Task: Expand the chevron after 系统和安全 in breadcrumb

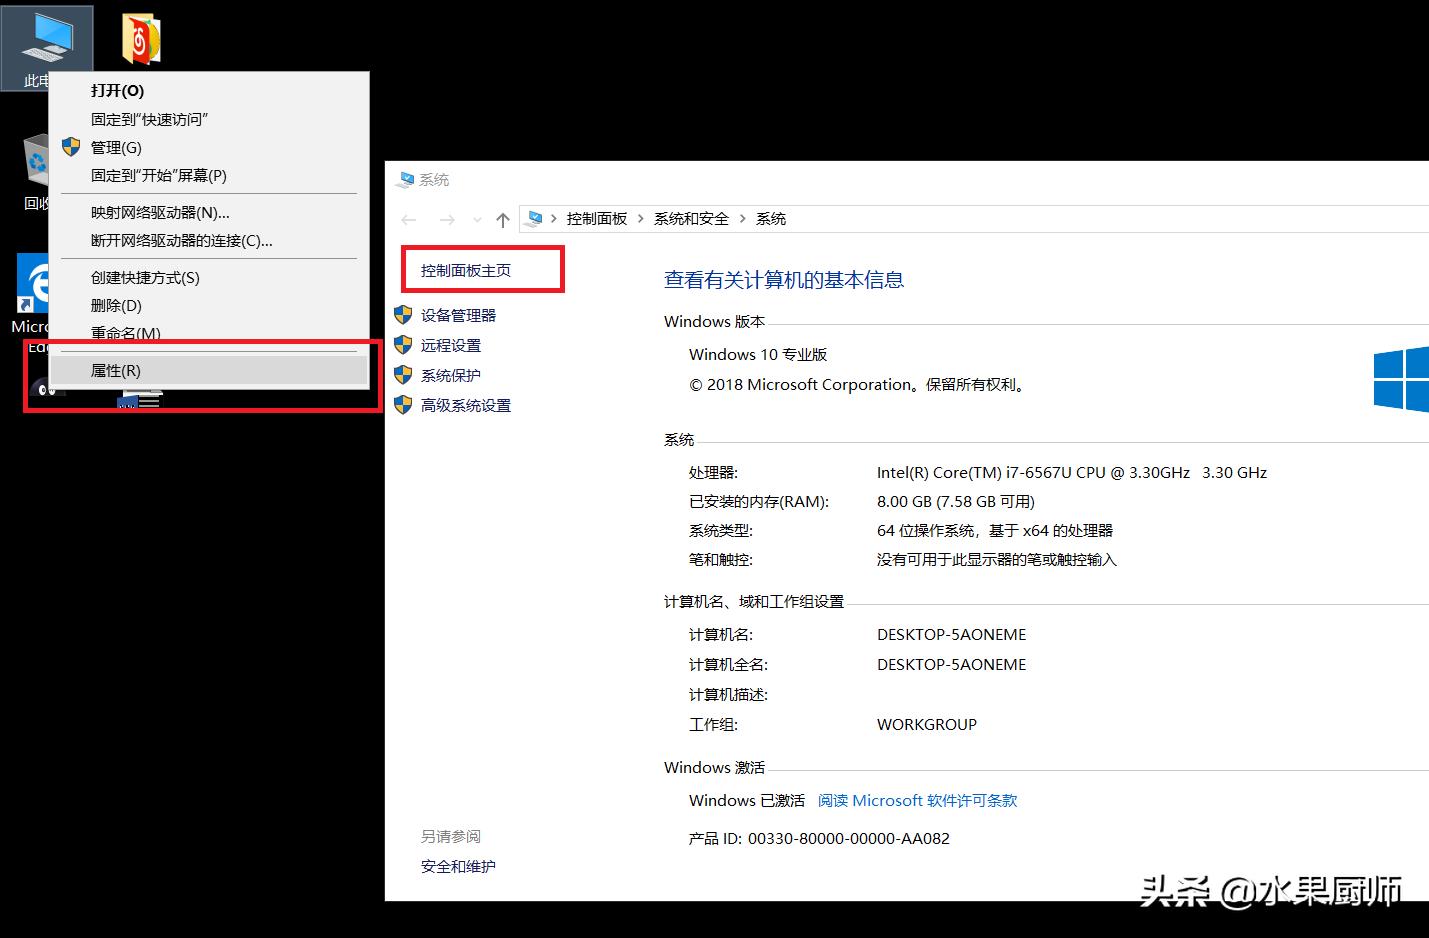Action: tap(743, 219)
